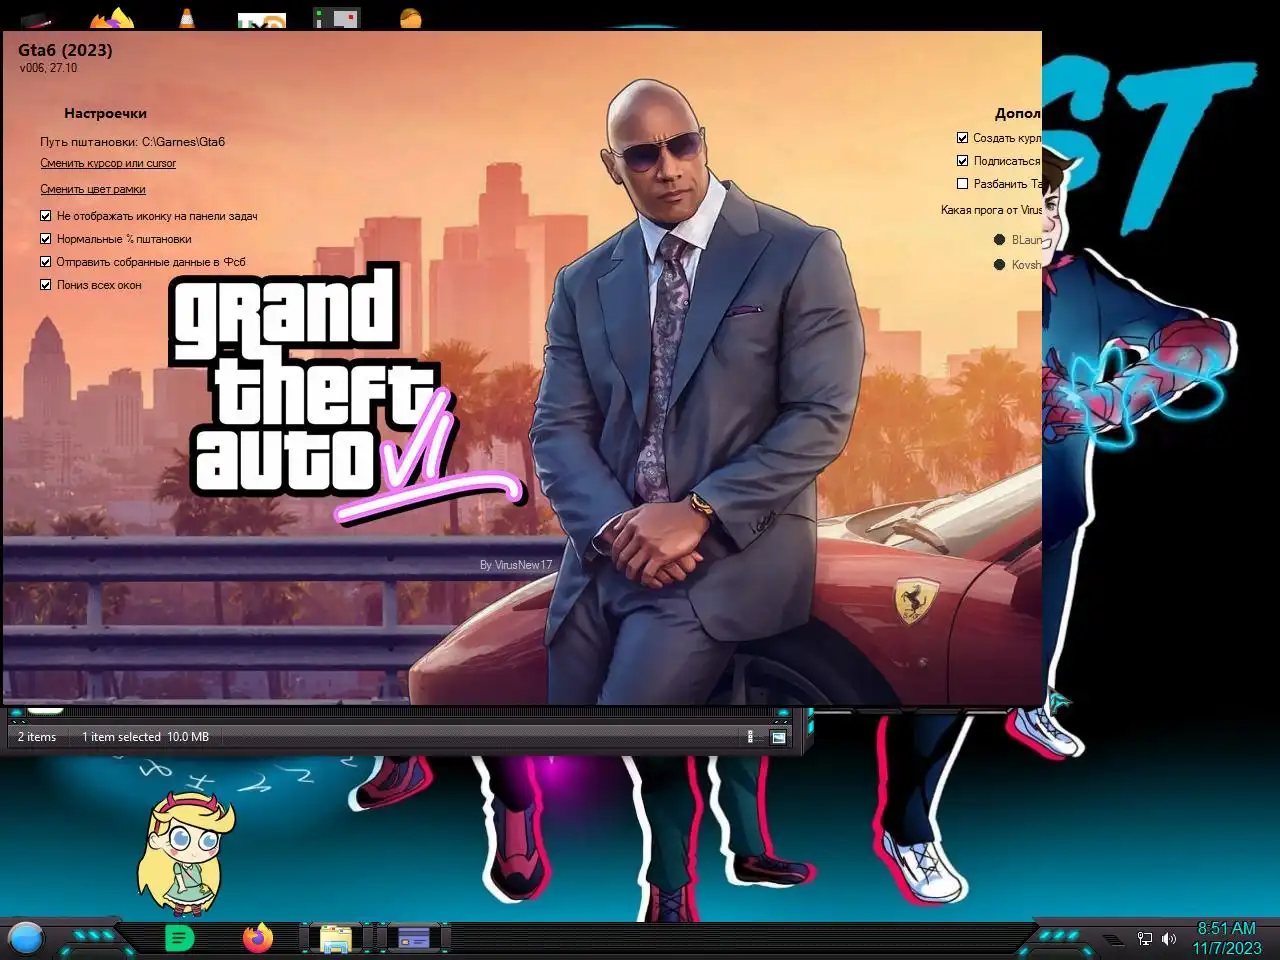Select the 'Kovsh' radio option
Viewport: 1280px width, 960px height.
(x=999, y=264)
